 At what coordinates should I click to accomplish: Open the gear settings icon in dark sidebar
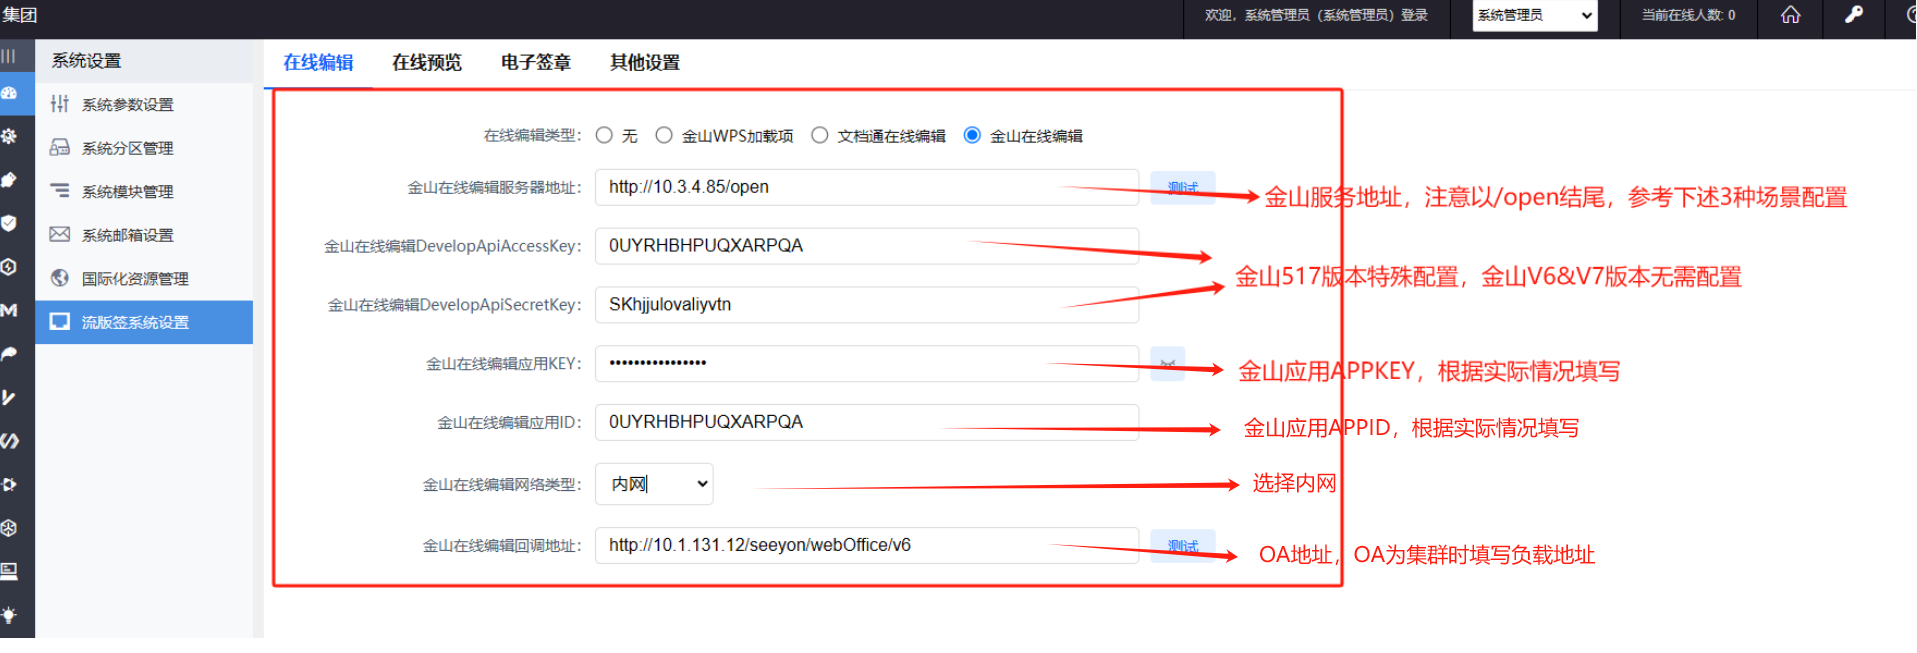(8, 136)
